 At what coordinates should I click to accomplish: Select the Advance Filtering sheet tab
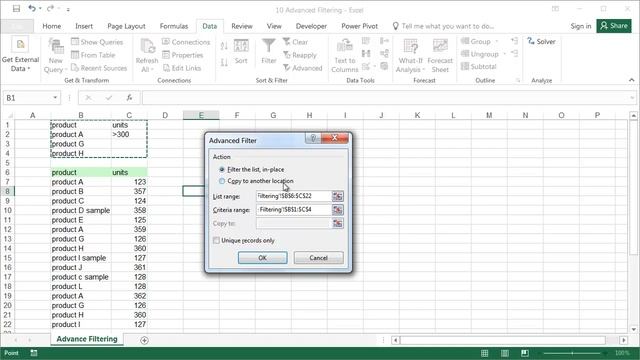(87, 339)
